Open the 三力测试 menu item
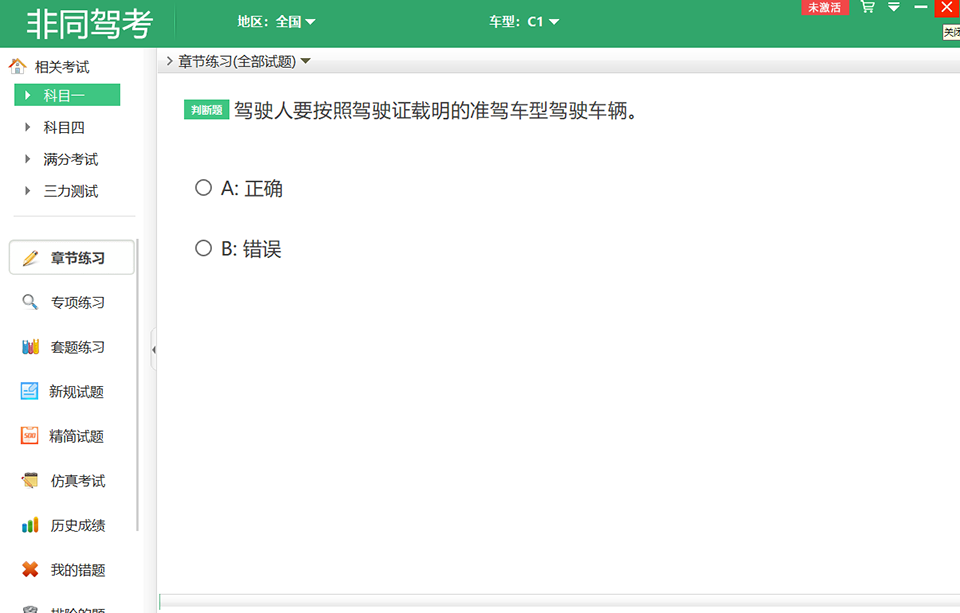The width and height of the screenshot is (960, 613). [x=63, y=191]
